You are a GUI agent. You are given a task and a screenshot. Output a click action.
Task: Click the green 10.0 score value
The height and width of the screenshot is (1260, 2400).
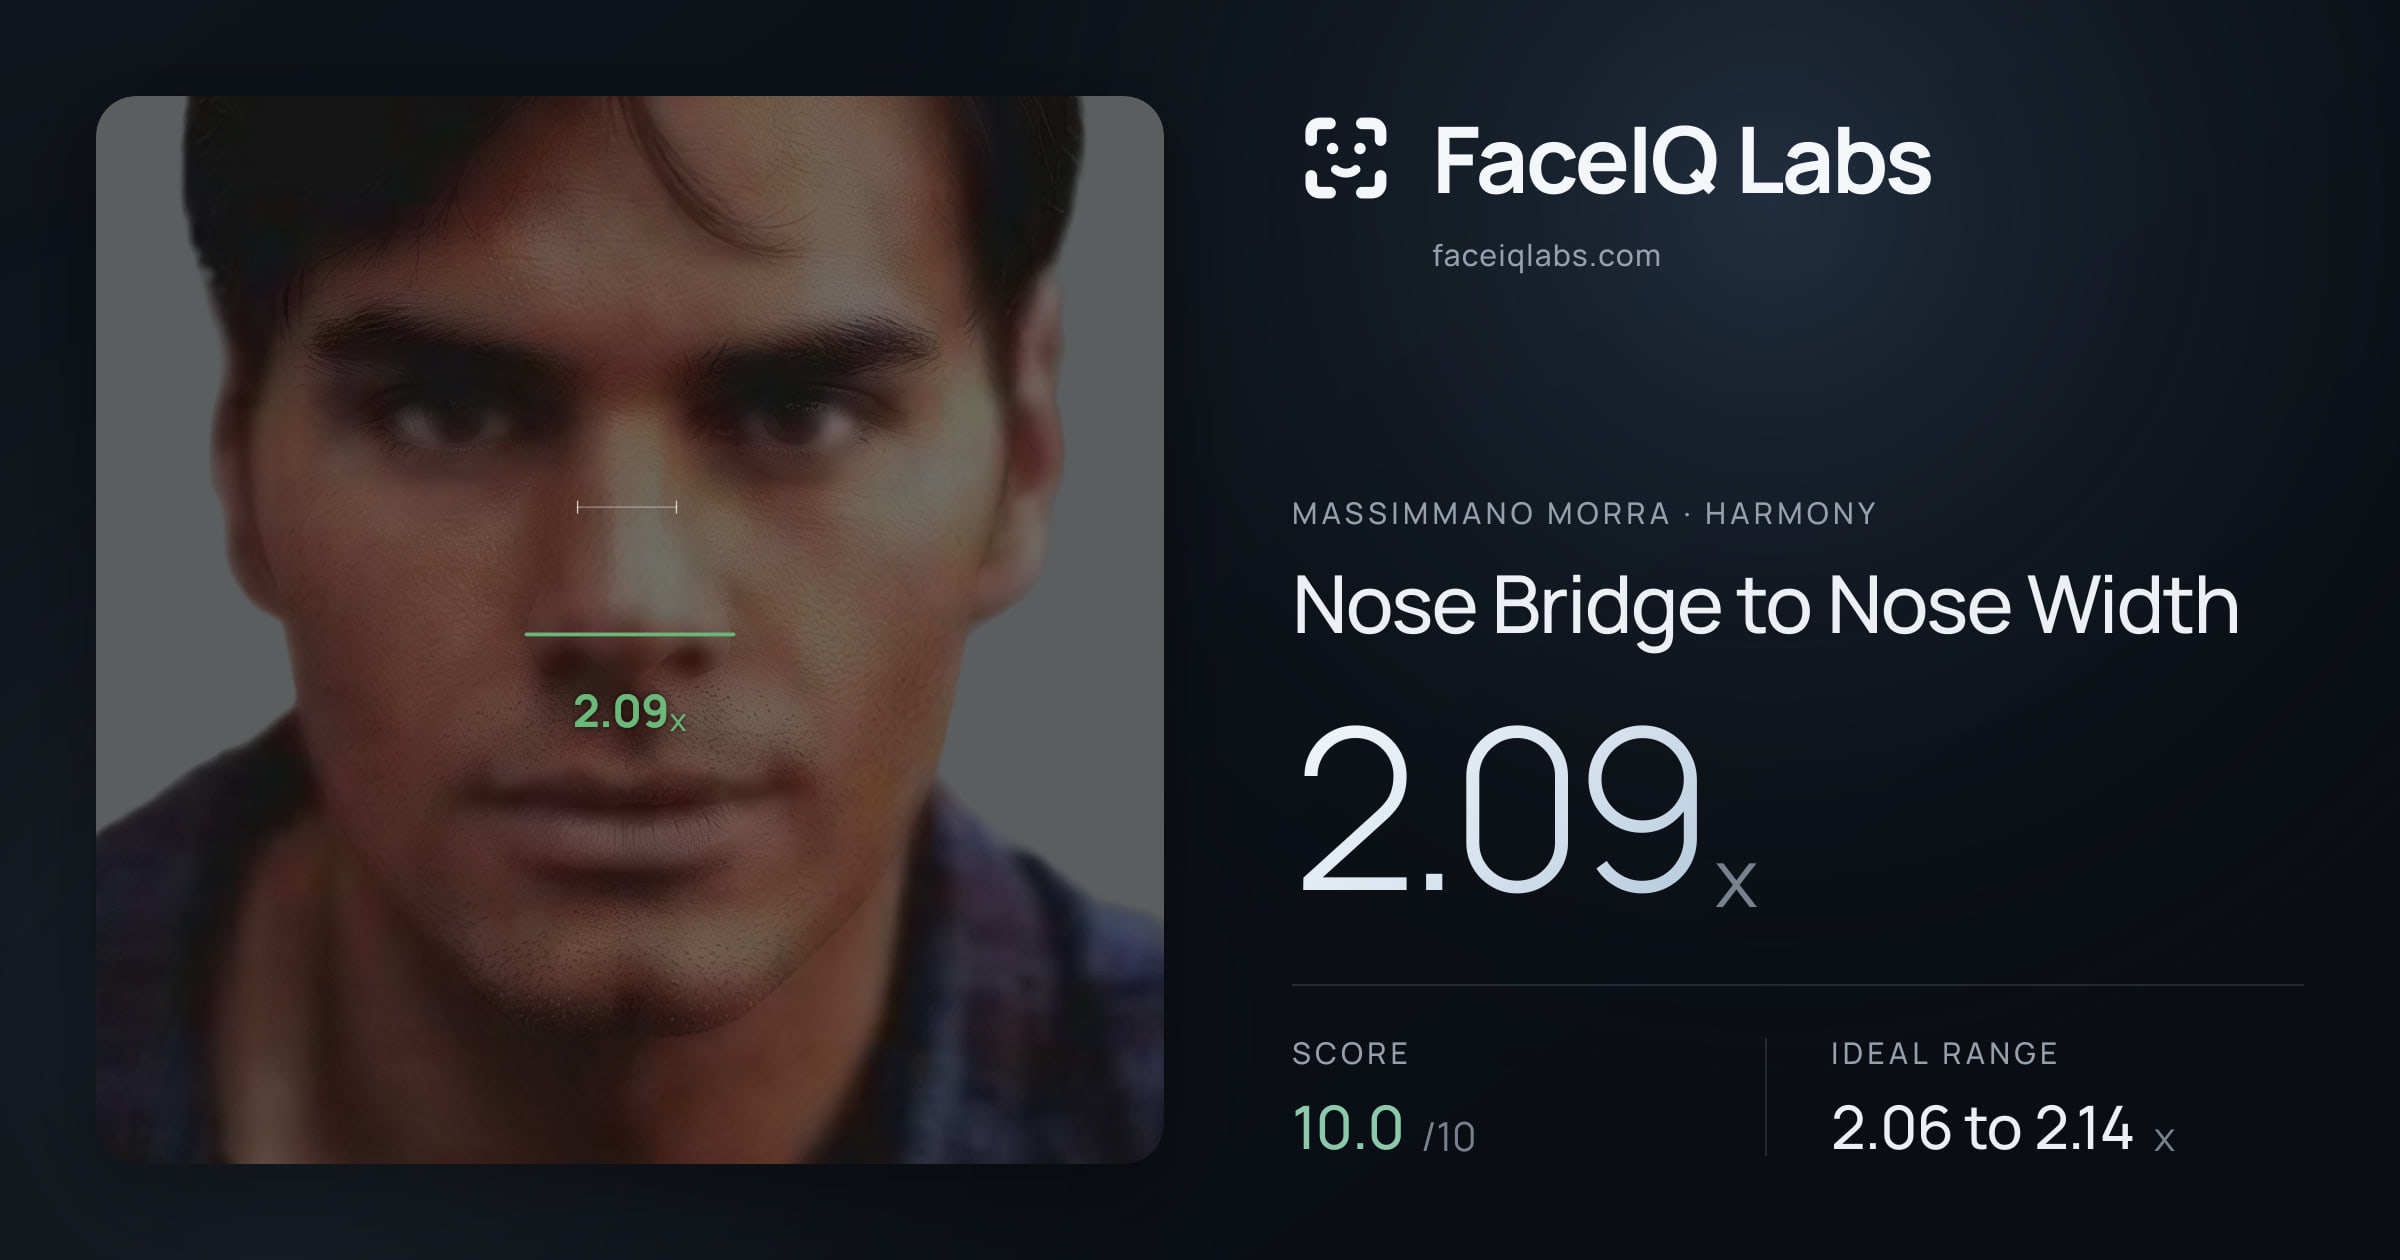[1348, 1128]
